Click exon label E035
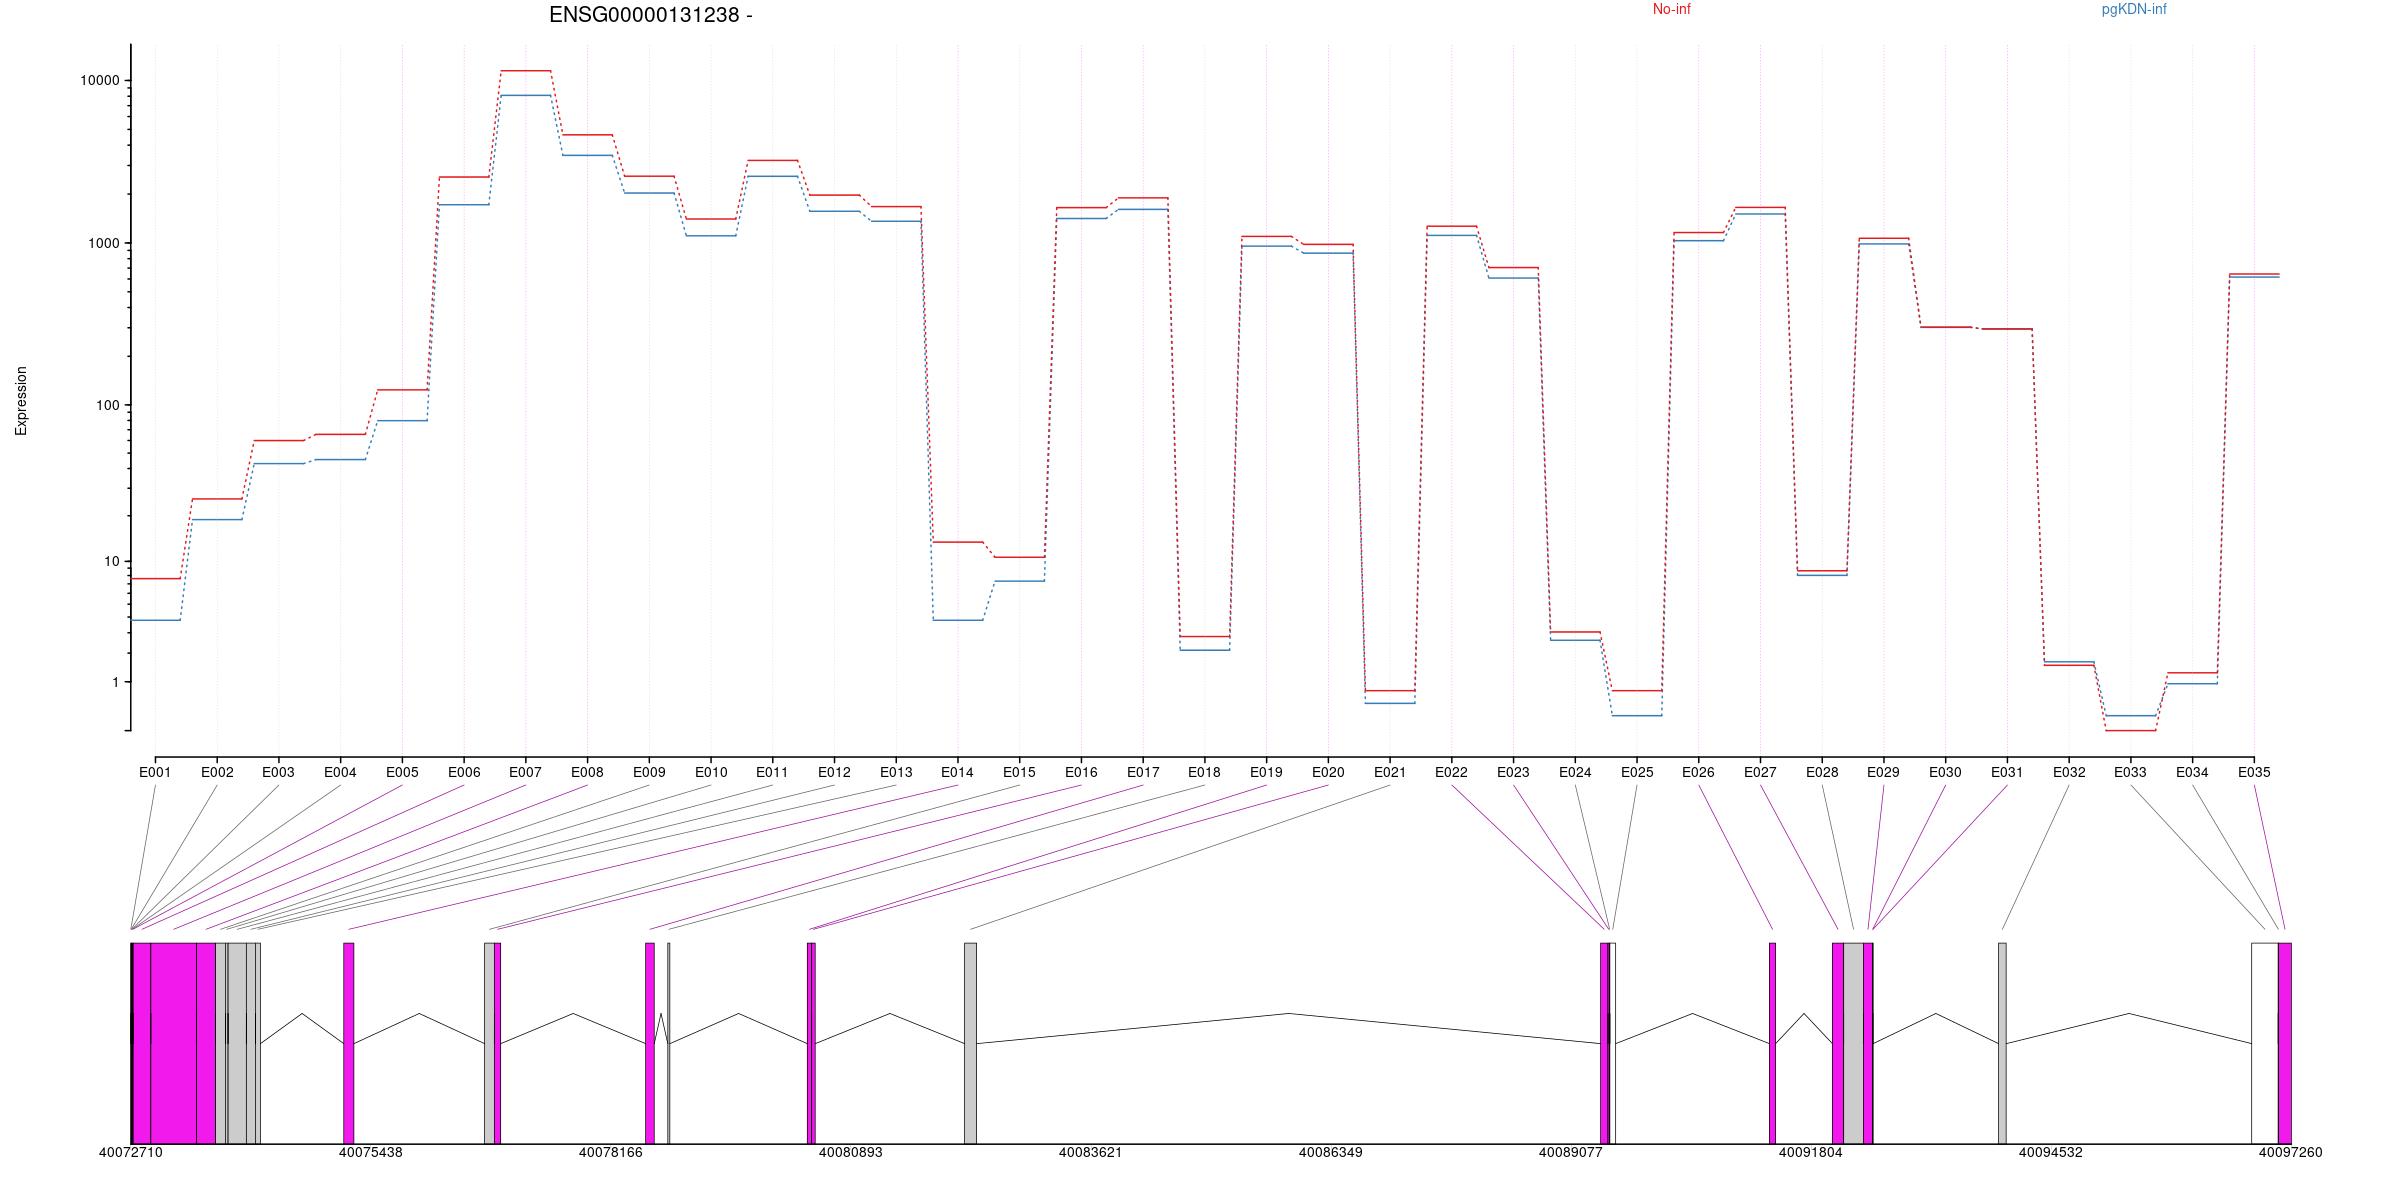Screen dimensions: 2400x1200 click(x=2254, y=772)
